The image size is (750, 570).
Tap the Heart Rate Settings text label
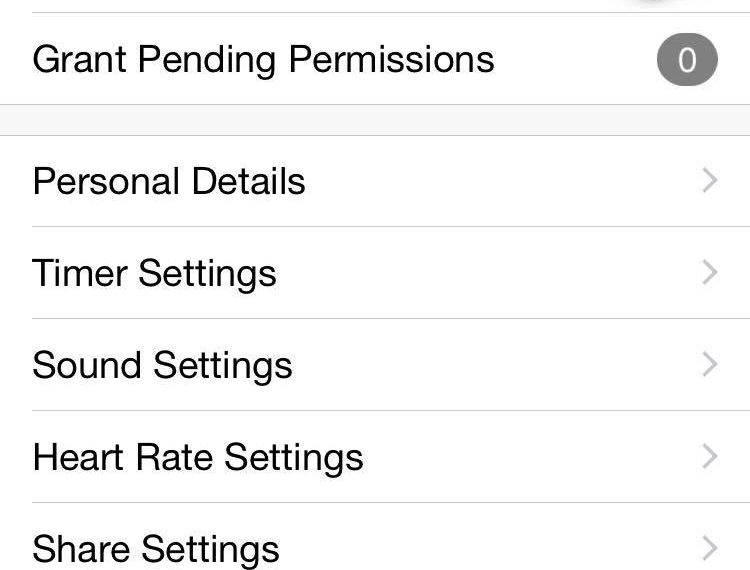[198, 458]
